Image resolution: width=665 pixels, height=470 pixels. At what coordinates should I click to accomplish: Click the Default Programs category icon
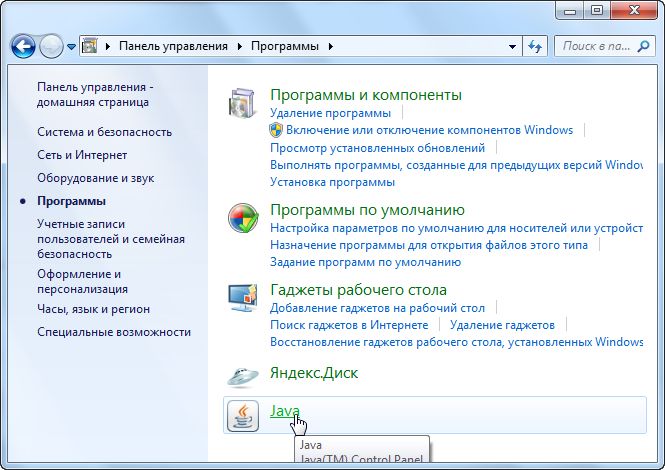tap(244, 219)
